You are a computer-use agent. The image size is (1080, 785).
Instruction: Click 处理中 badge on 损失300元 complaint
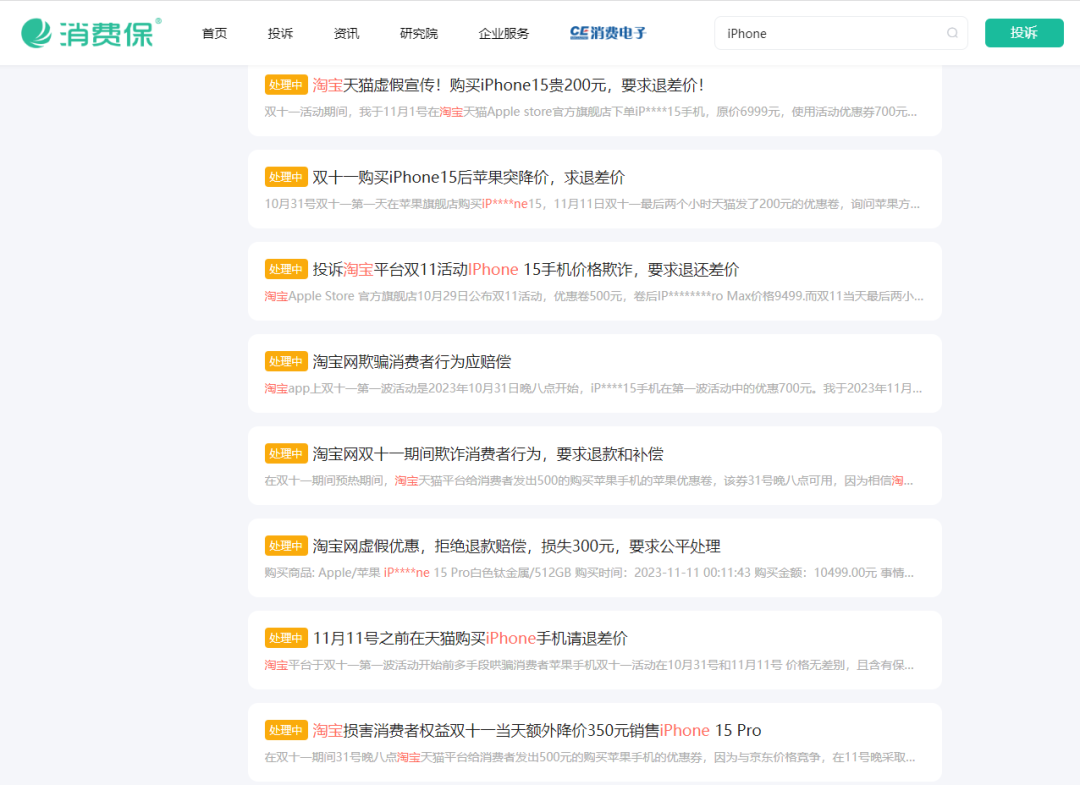(286, 547)
